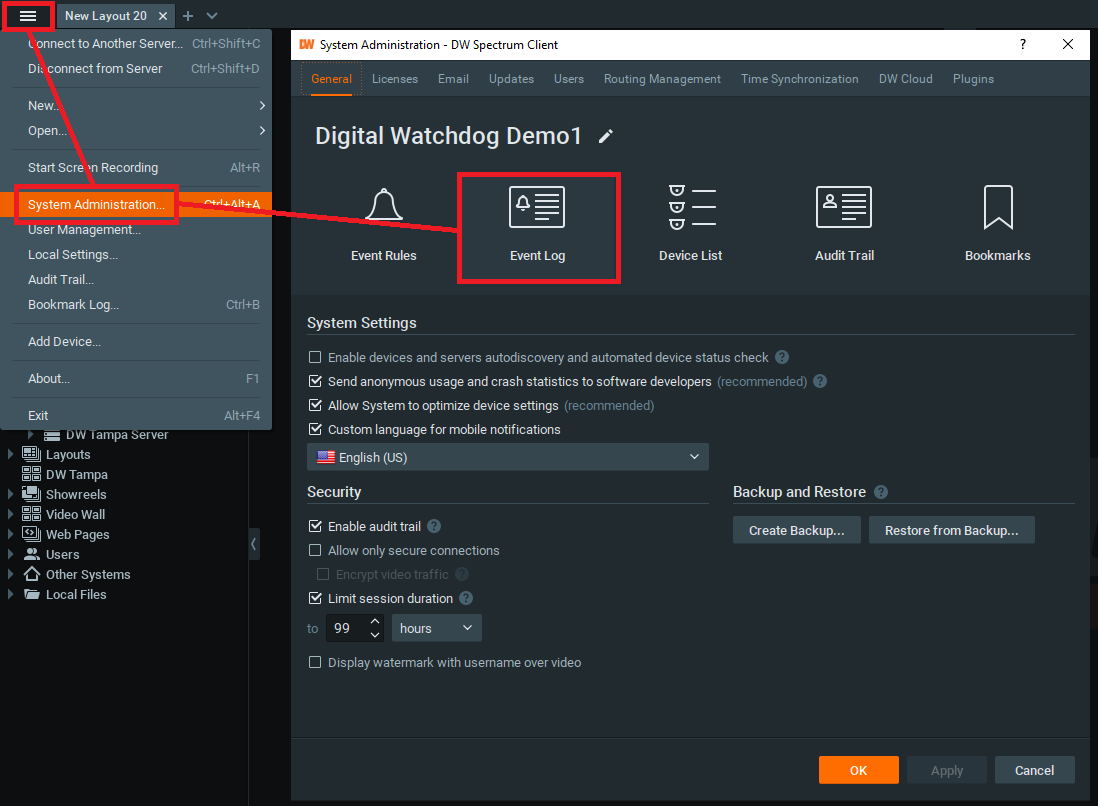
Task: Increase session duration with up arrow
Action: [375, 621]
